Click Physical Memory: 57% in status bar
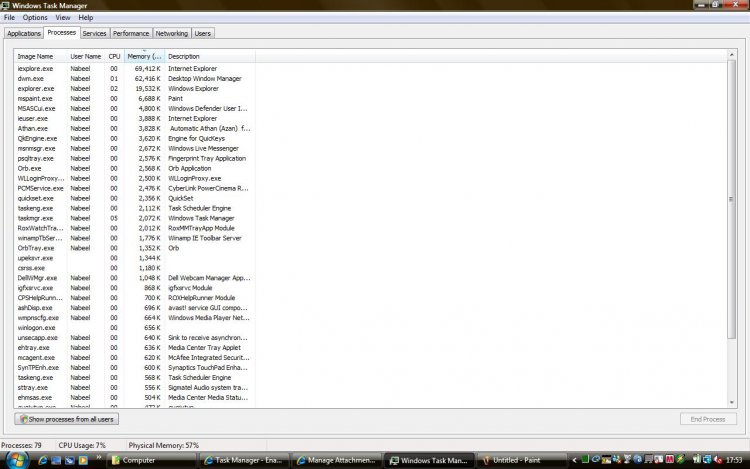 pos(164,446)
